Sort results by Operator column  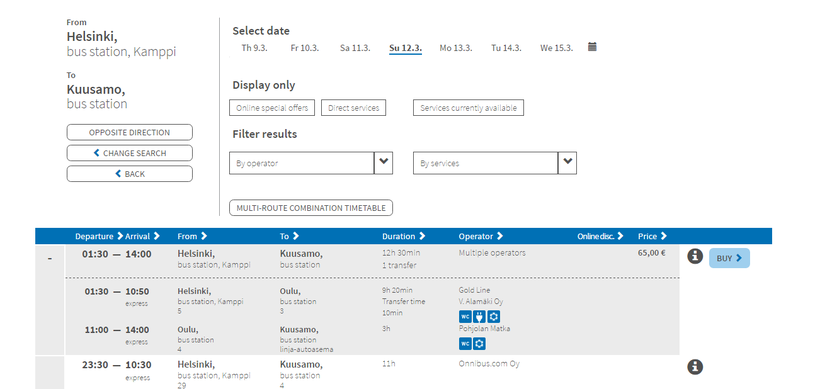481,236
